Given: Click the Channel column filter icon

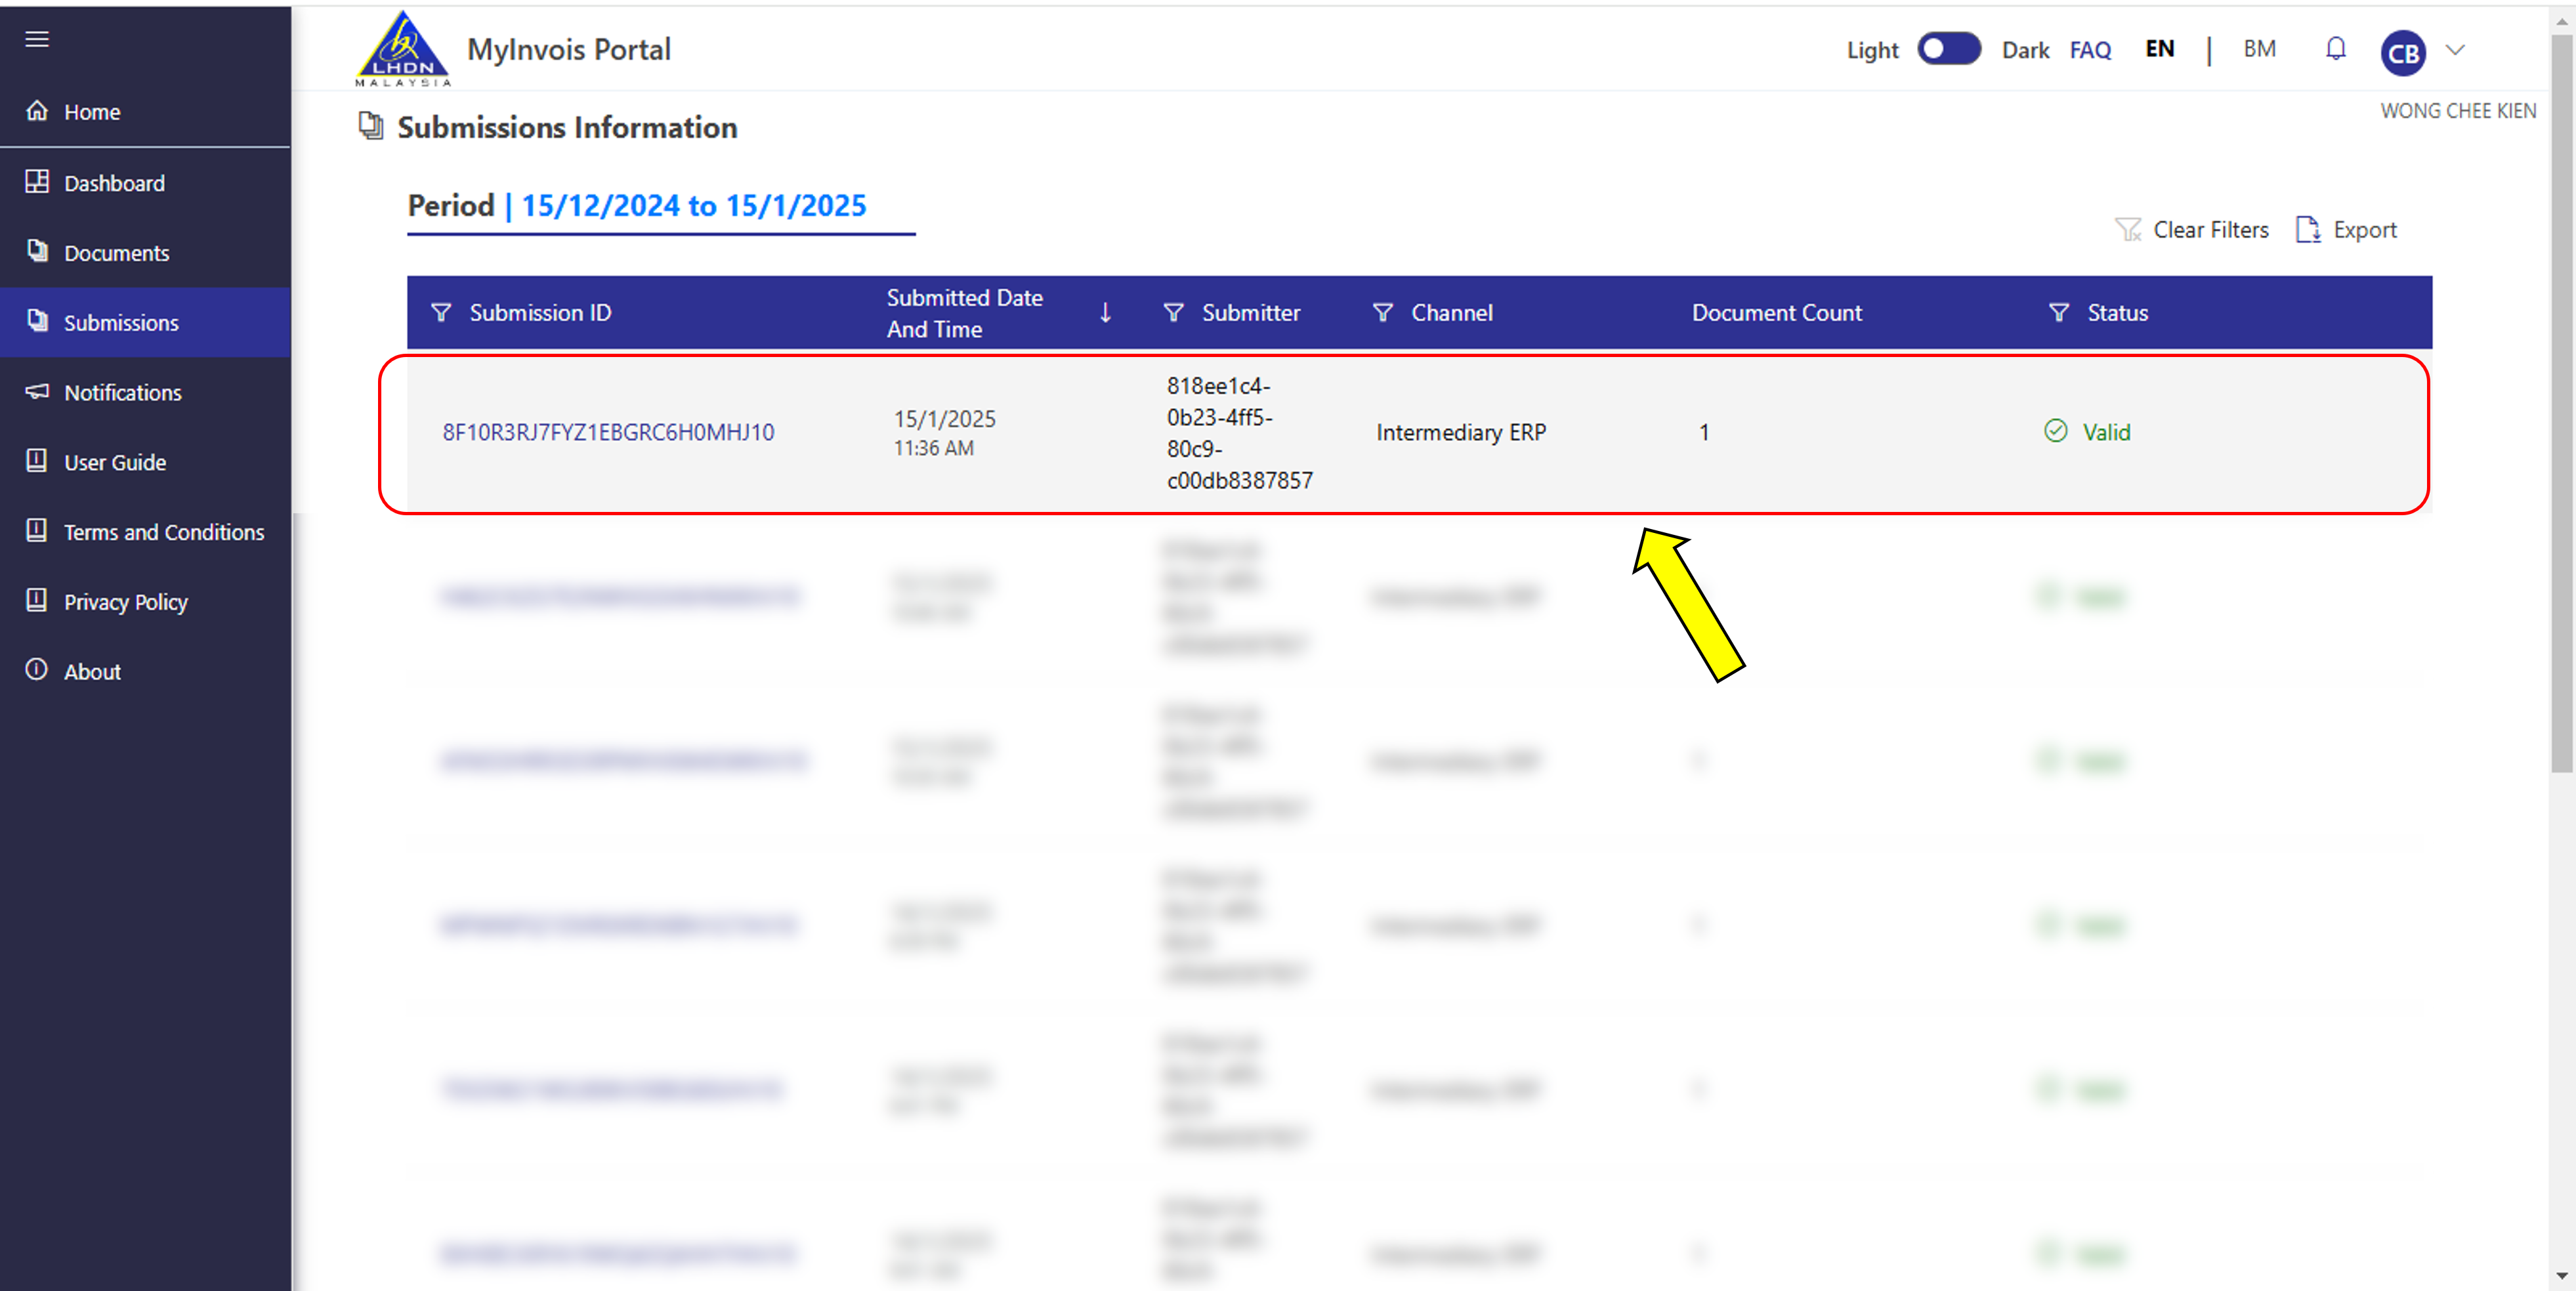Looking at the screenshot, I should point(1382,313).
